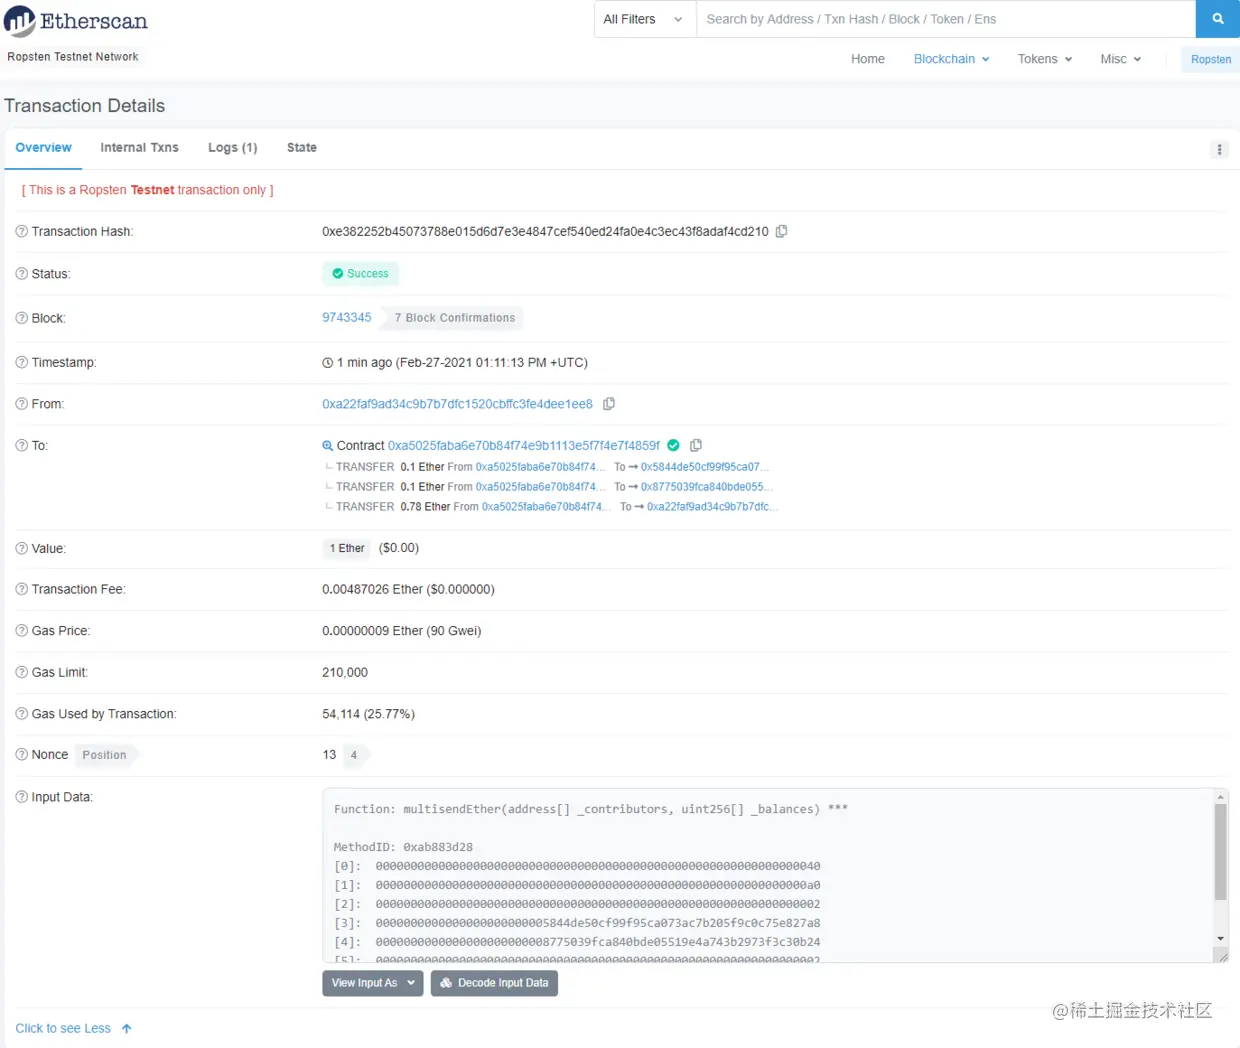This screenshot has width=1240, height=1048.
Task: Click the help icon next to Value
Action: click(x=21, y=548)
